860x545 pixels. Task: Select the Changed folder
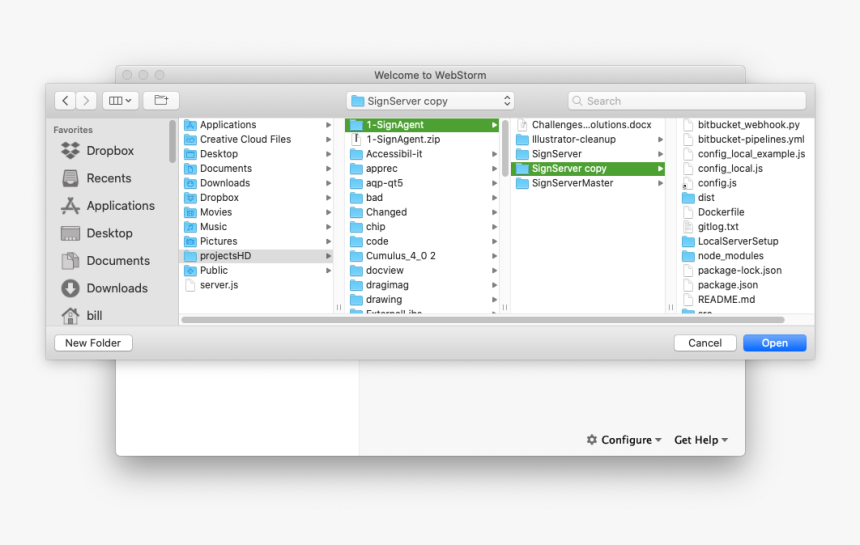(422, 212)
